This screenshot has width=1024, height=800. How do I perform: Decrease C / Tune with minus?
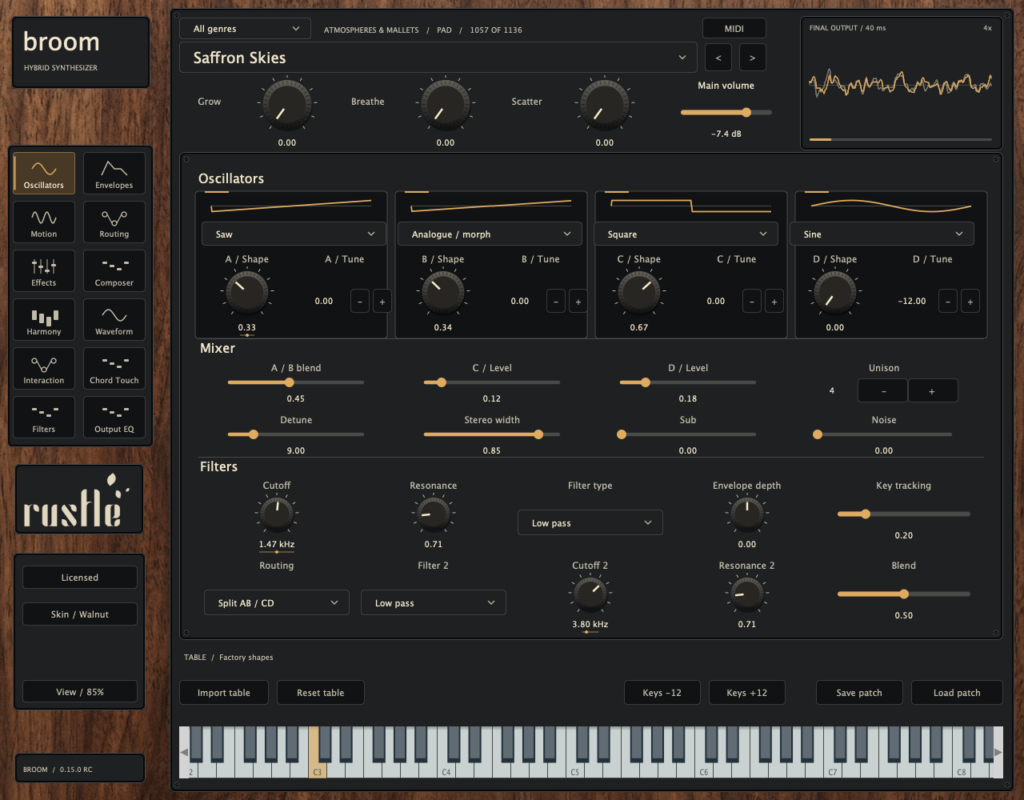pyautogui.click(x=752, y=301)
